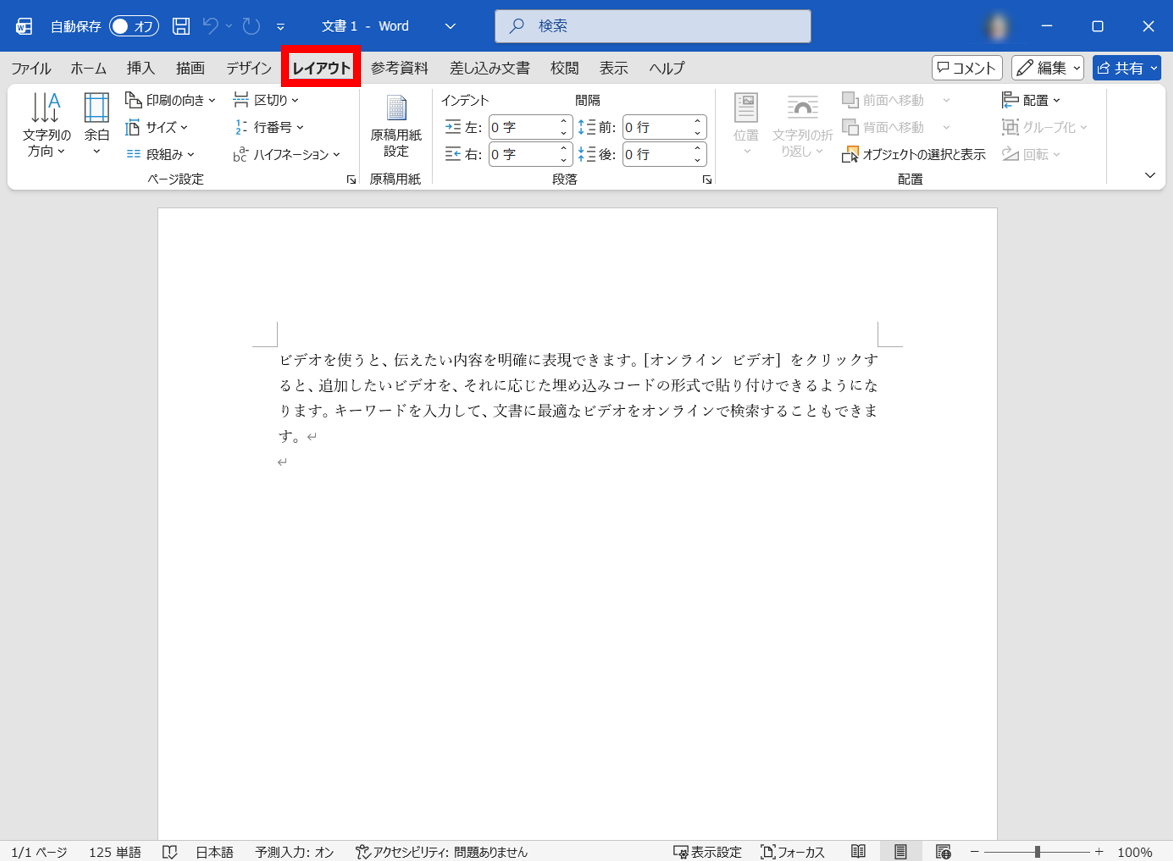Viewport: 1173px width, 861px height.
Task: Open the 文字列の方向 text direction tool
Action: (x=46, y=126)
